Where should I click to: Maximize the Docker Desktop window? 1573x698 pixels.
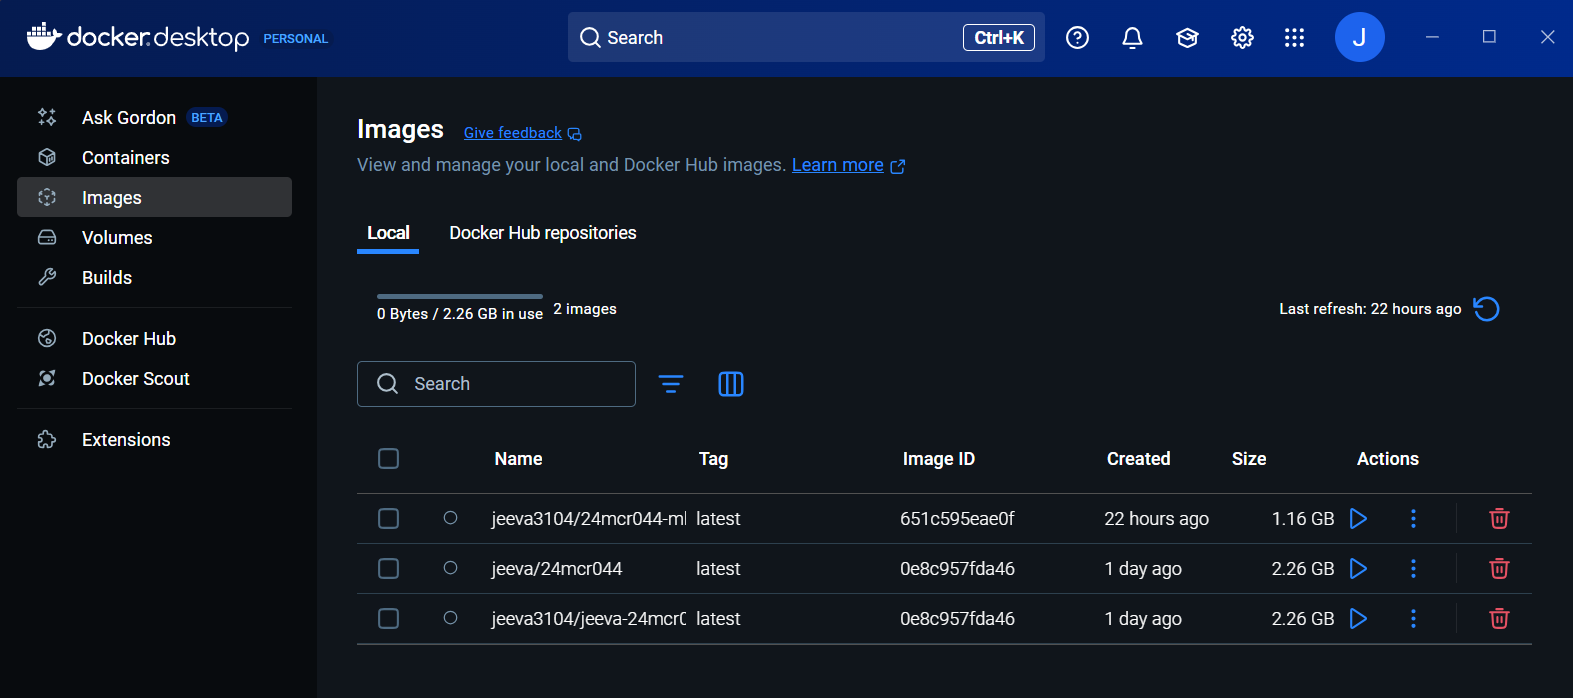pyautogui.click(x=1489, y=37)
